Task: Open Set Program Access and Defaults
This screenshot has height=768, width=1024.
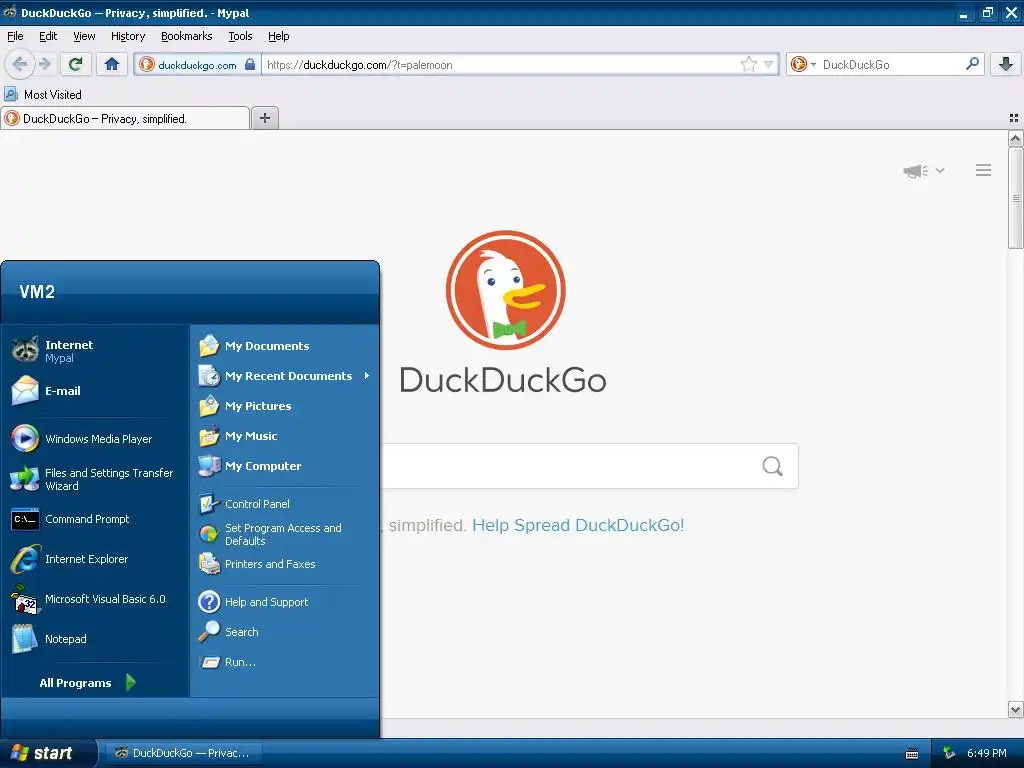Action: tap(285, 534)
